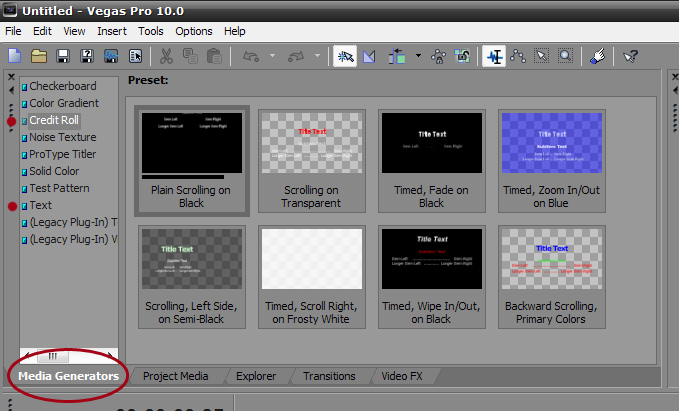Viewport: 679px width, 411px height.
Task: Toggle Auto Ripple button
Action: coord(397,56)
